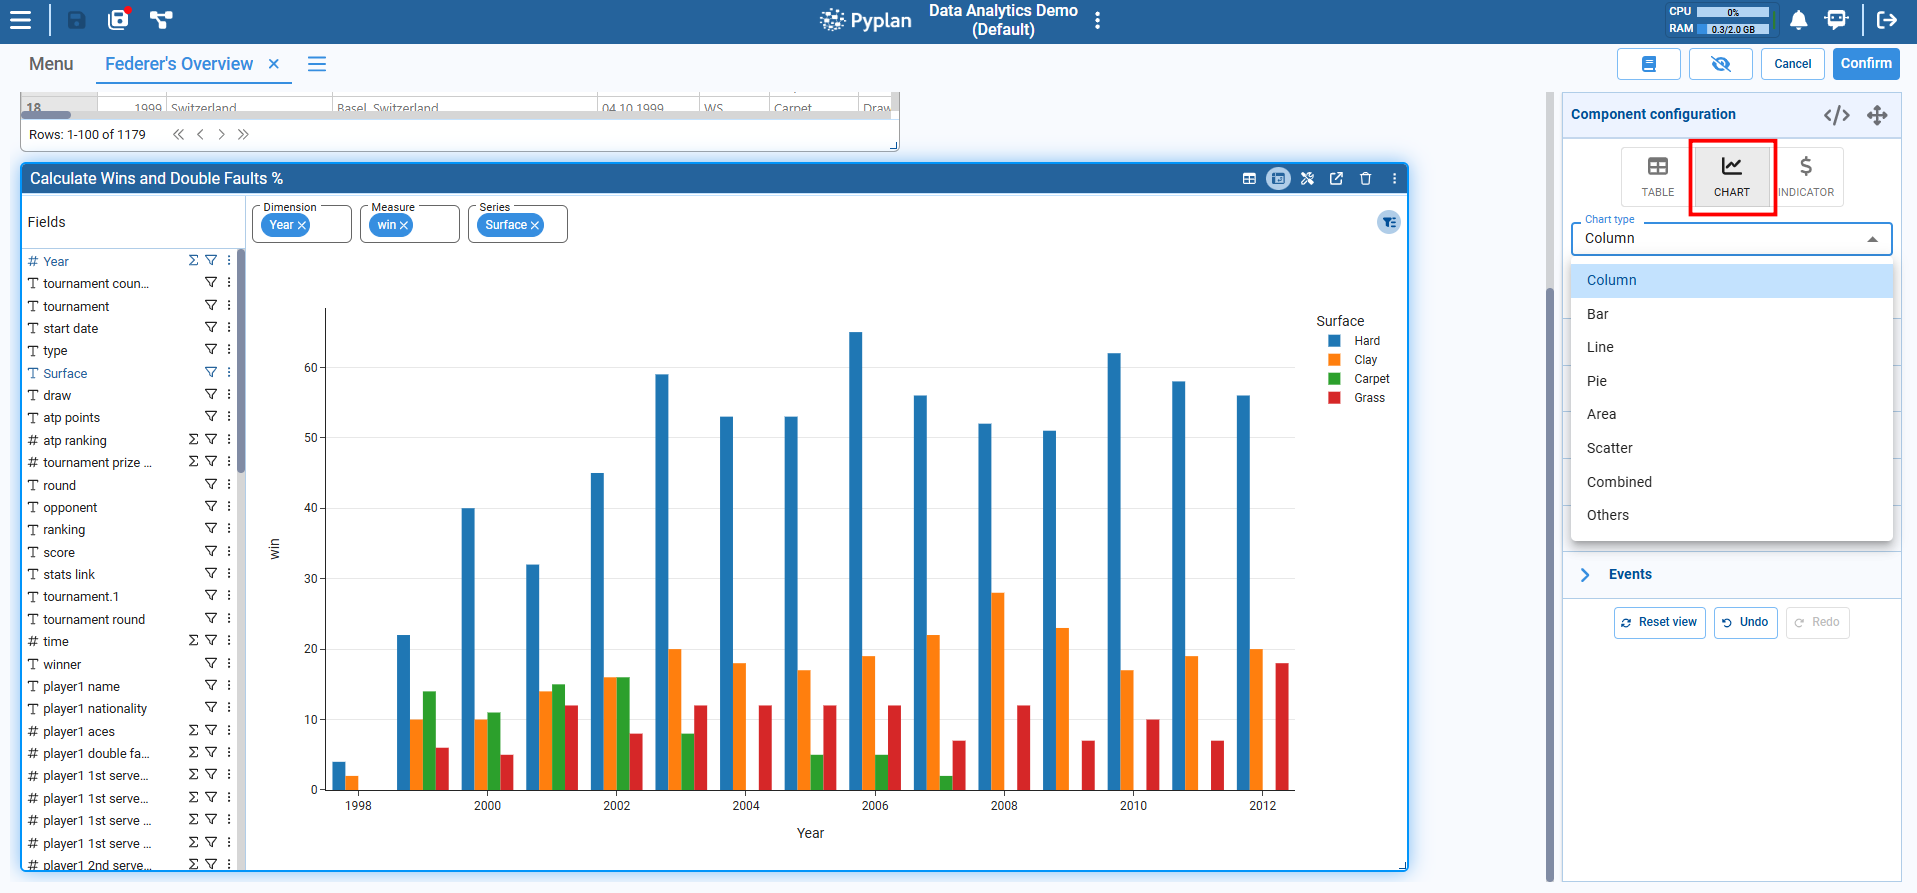Toggle the crossed-eye visibility button
The height and width of the screenshot is (893, 1917).
[1720, 64]
